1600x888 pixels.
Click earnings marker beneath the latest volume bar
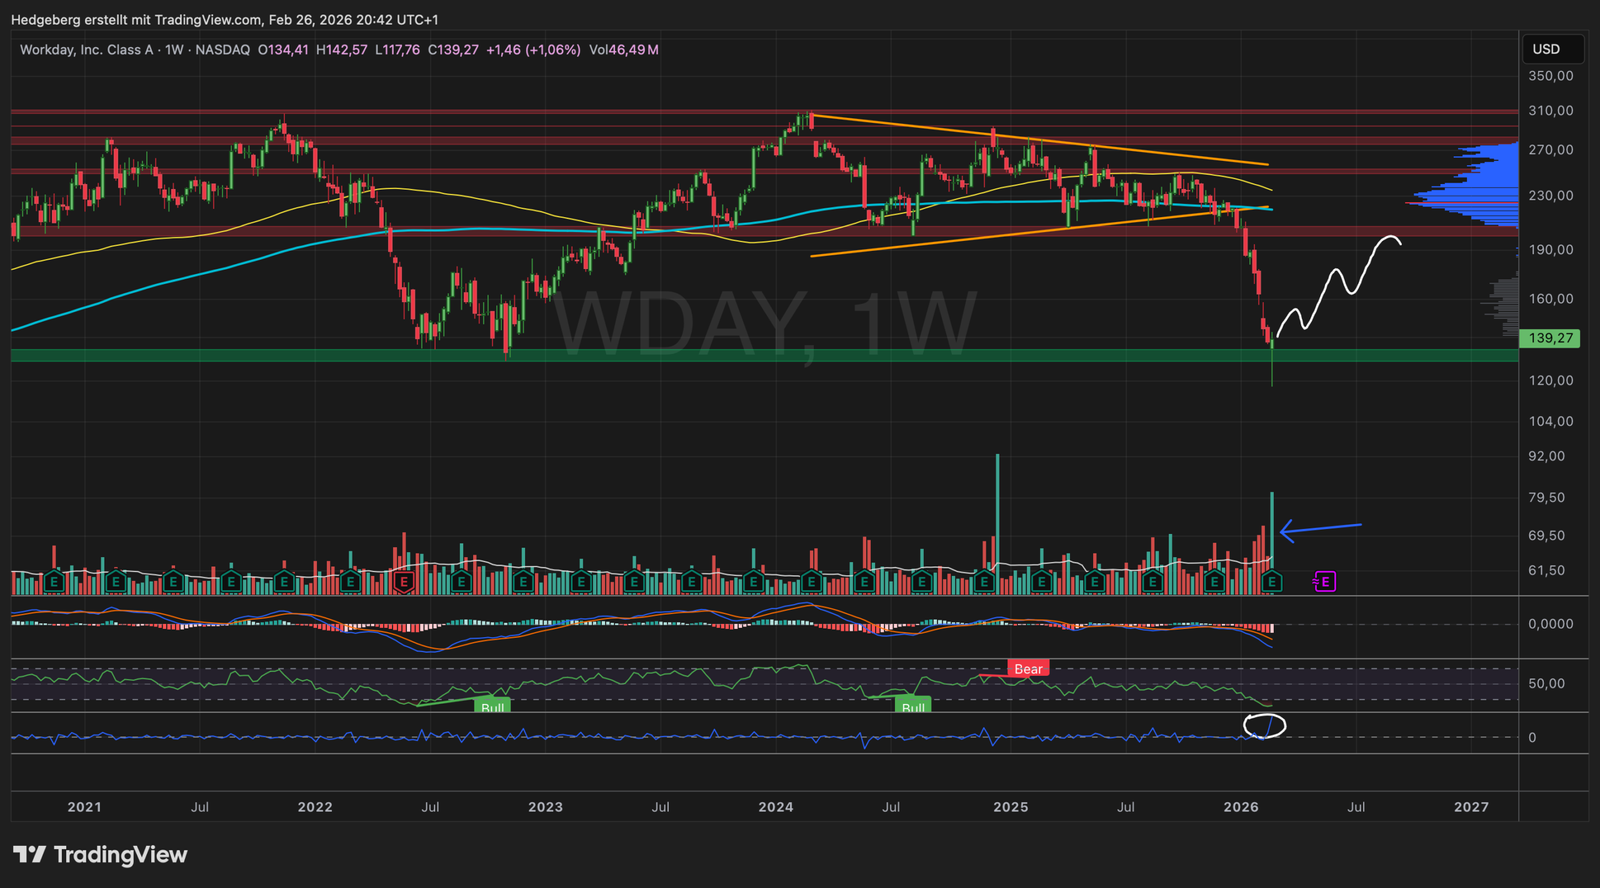tap(1272, 581)
